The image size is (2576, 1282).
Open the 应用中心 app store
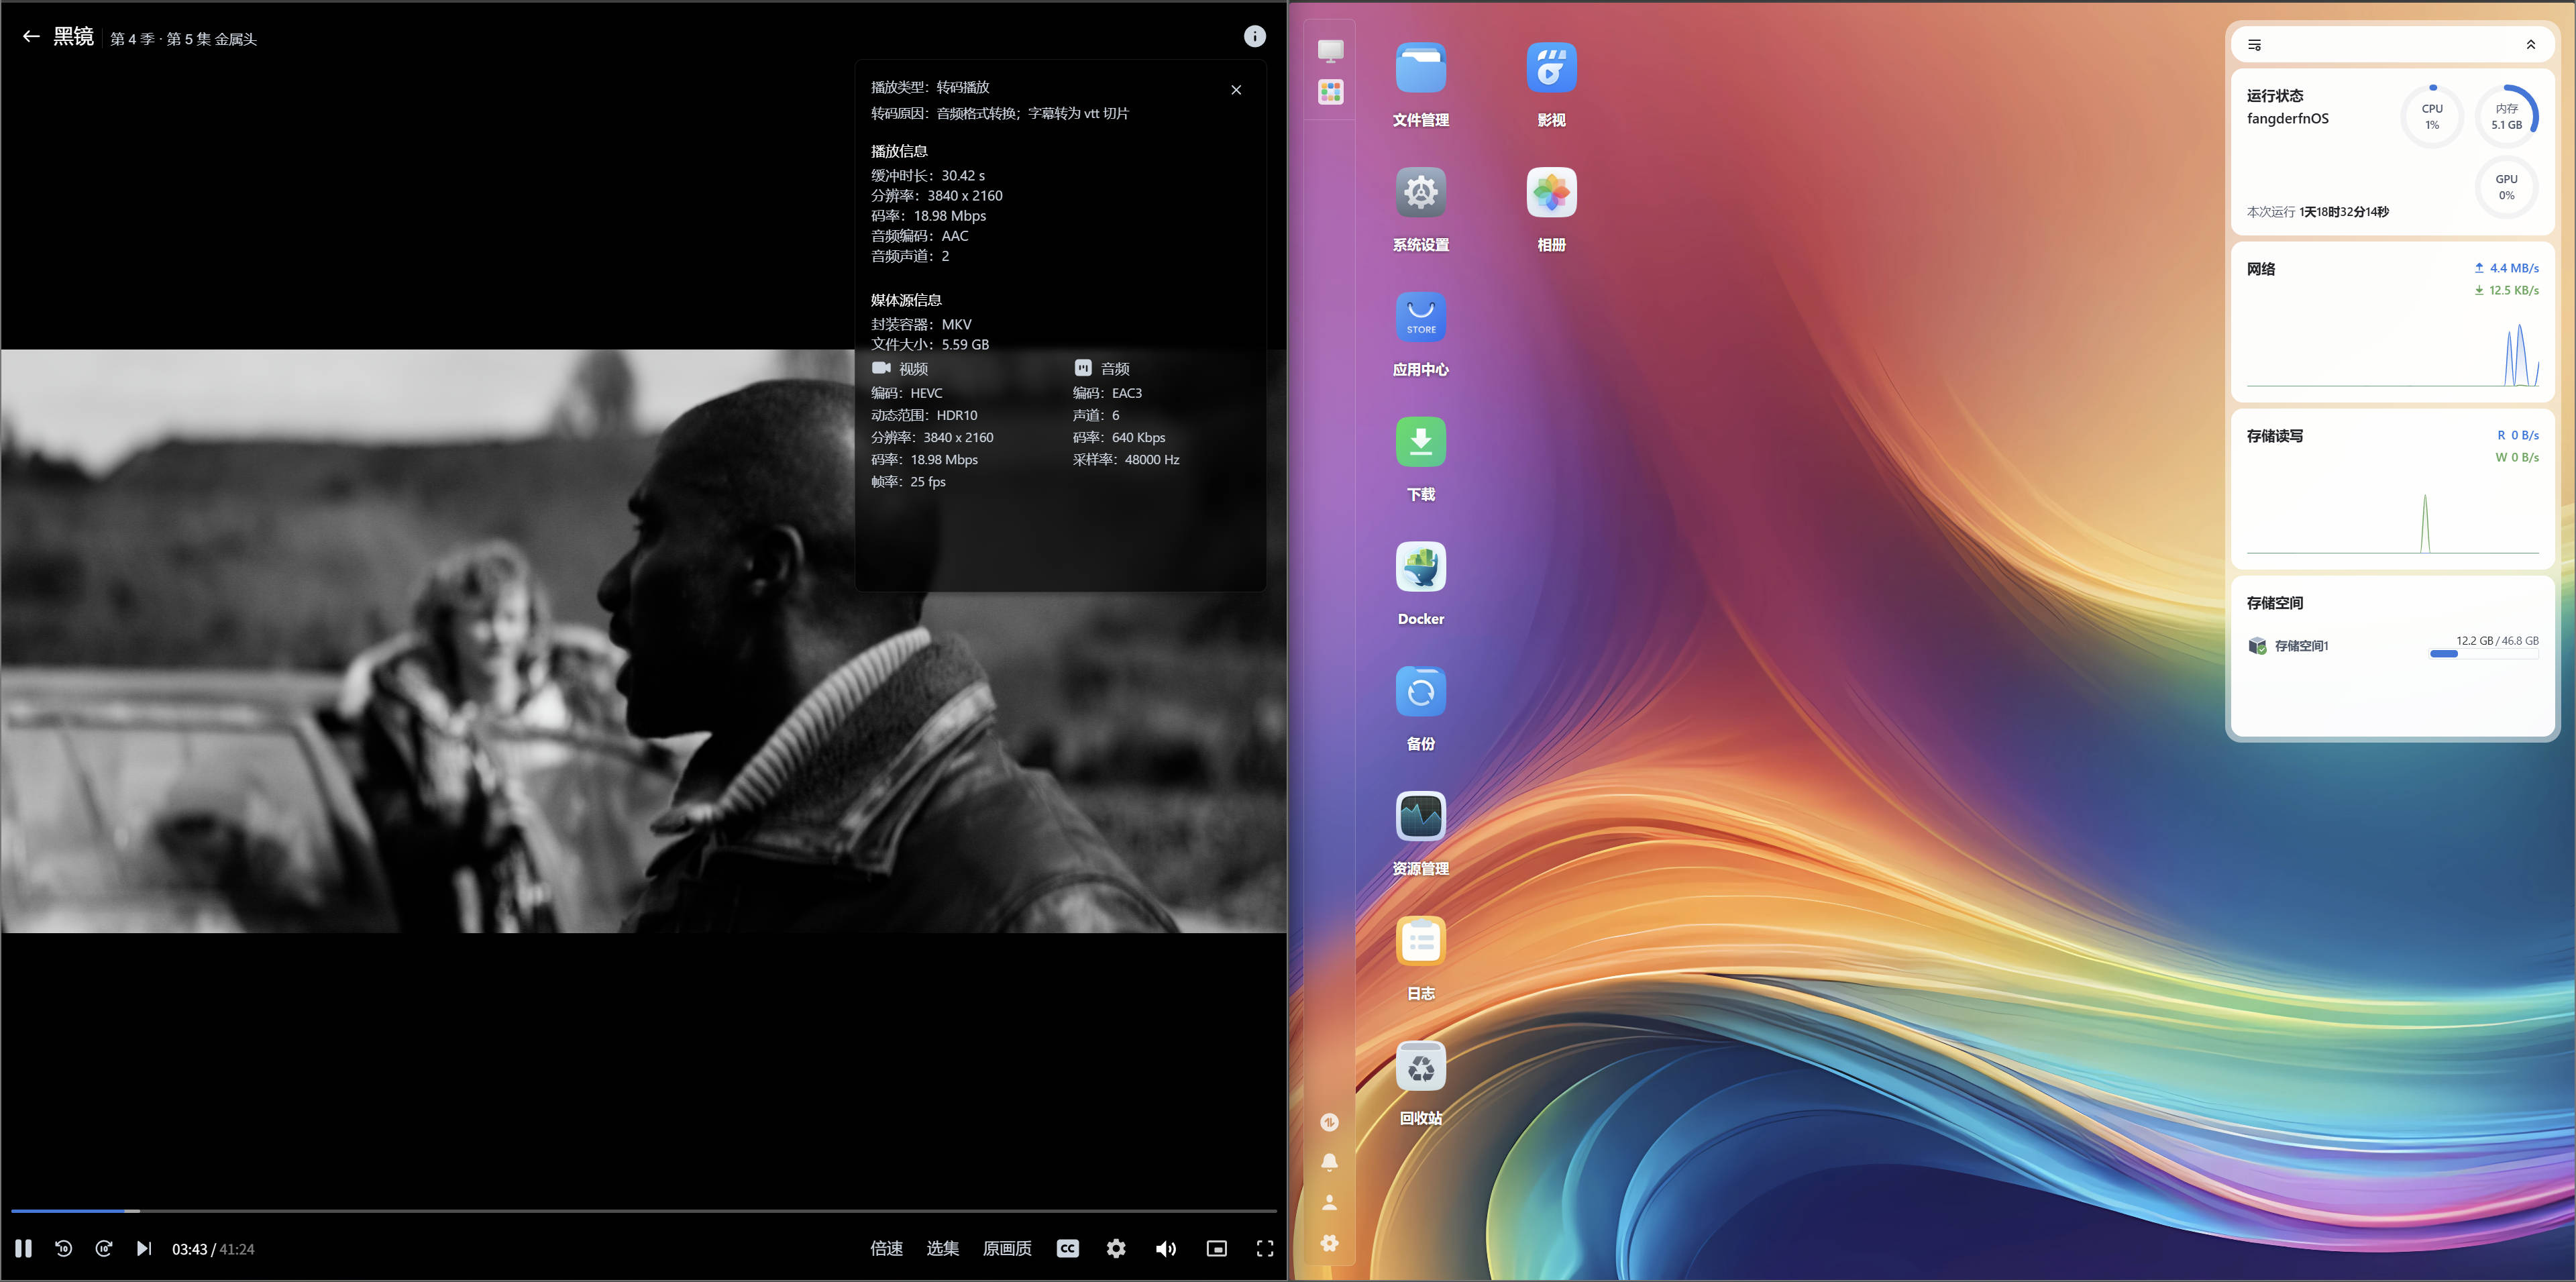[x=1420, y=317]
